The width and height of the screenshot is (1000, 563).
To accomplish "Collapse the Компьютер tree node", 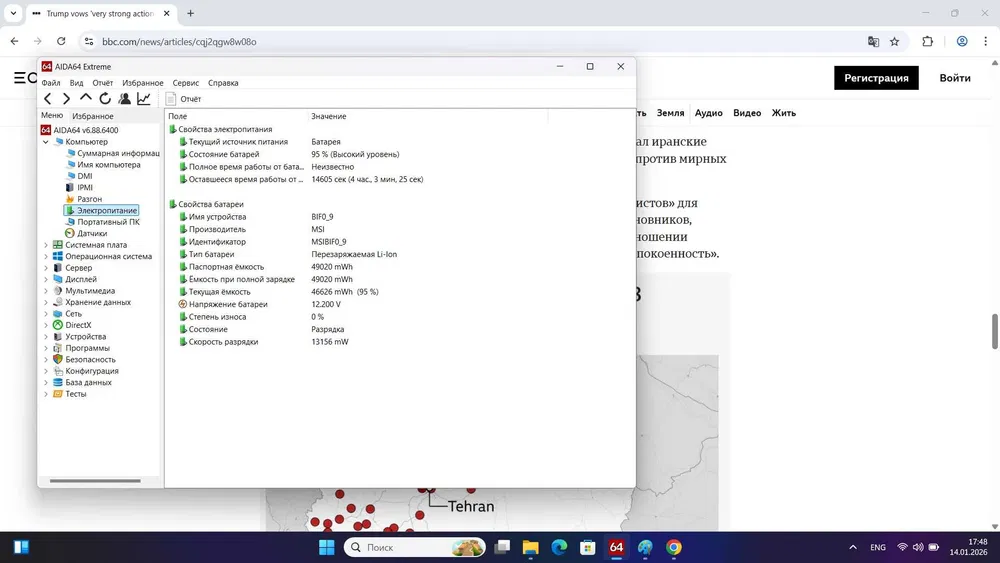I will click(x=46, y=142).
